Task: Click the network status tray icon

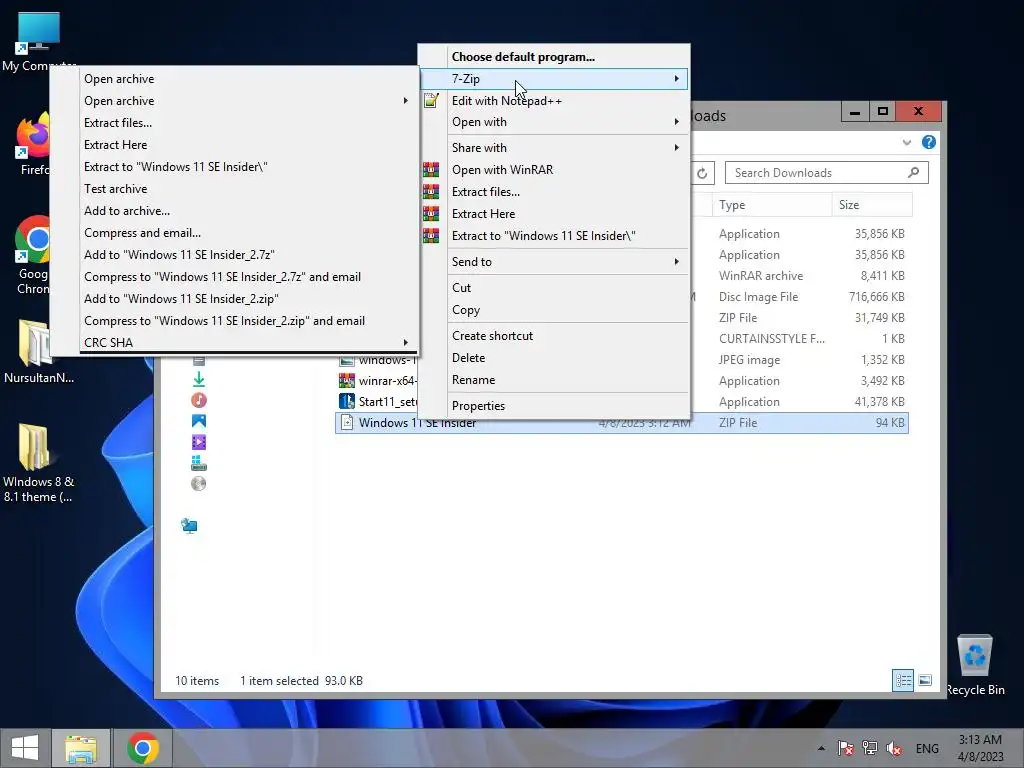Action: click(869, 748)
